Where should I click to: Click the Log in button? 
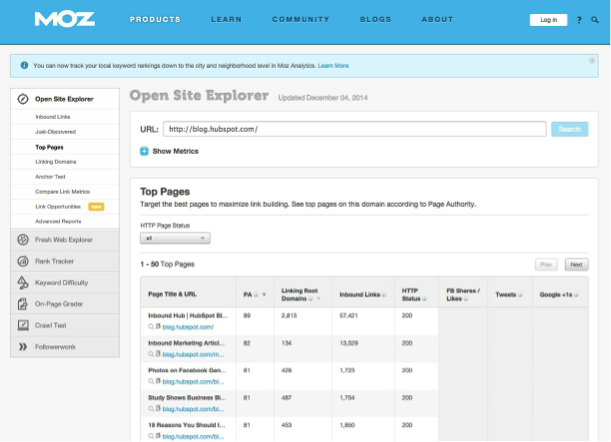[x=548, y=20]
